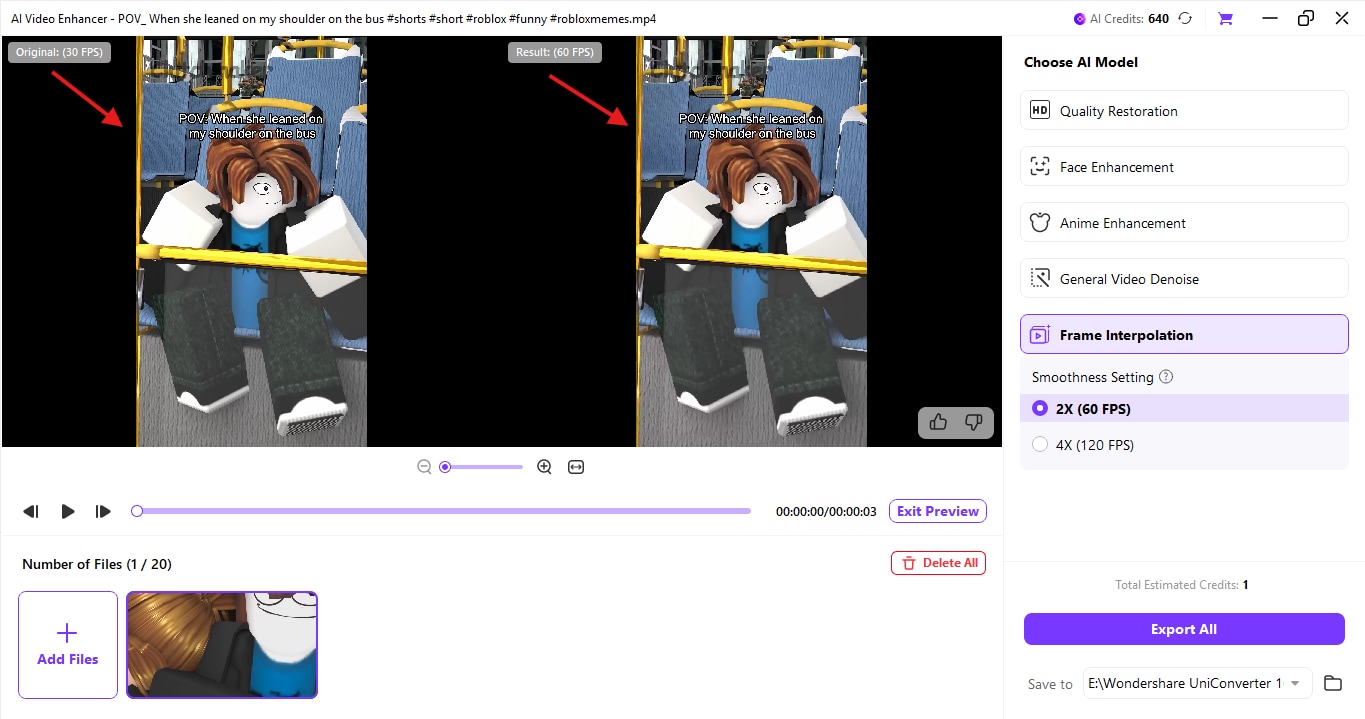Click the AI Credits 640 value
This screenshot has height=719, width=1365.
[1158, 18]
